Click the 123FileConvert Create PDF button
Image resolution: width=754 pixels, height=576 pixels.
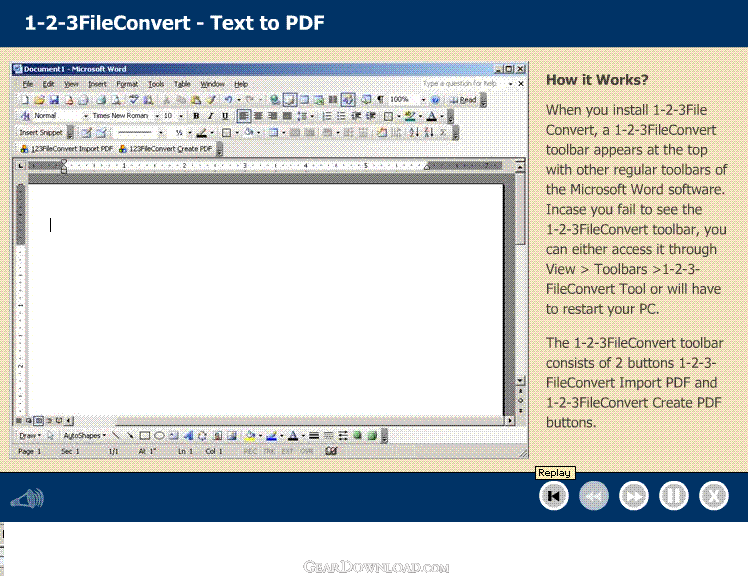coord(165,149)
